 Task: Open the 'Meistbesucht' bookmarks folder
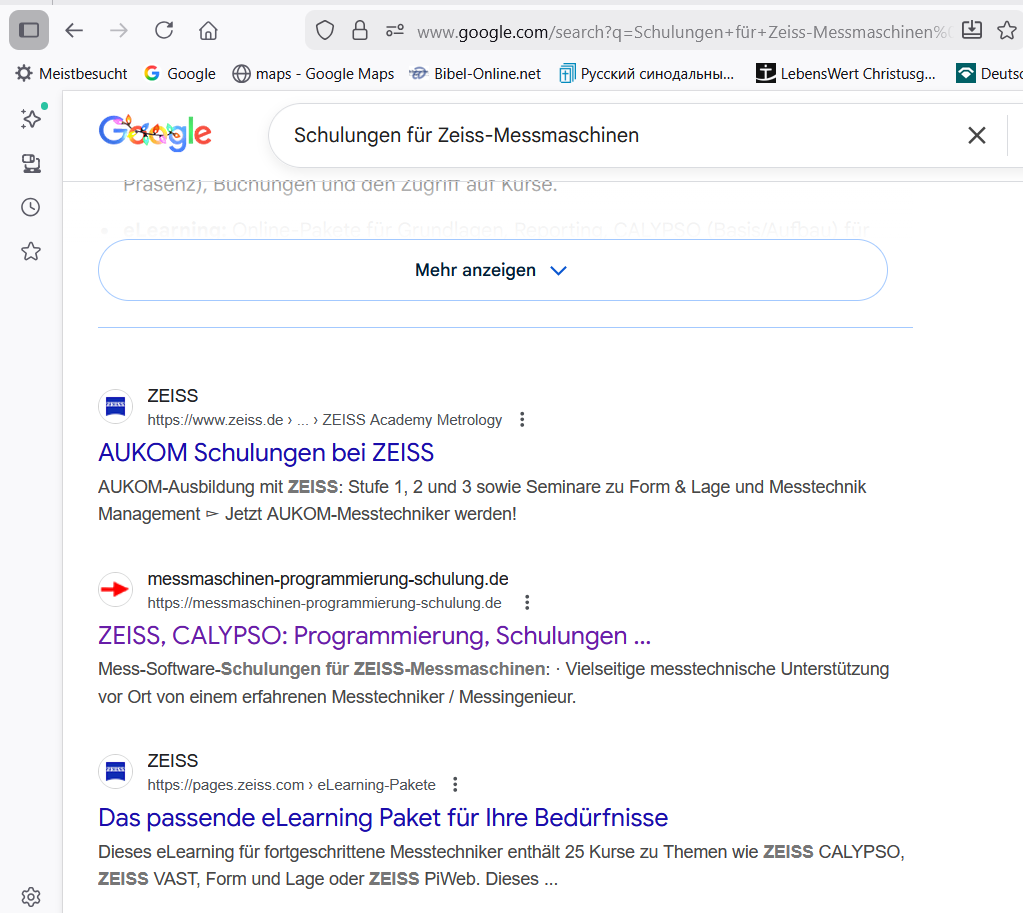[72, 73]
